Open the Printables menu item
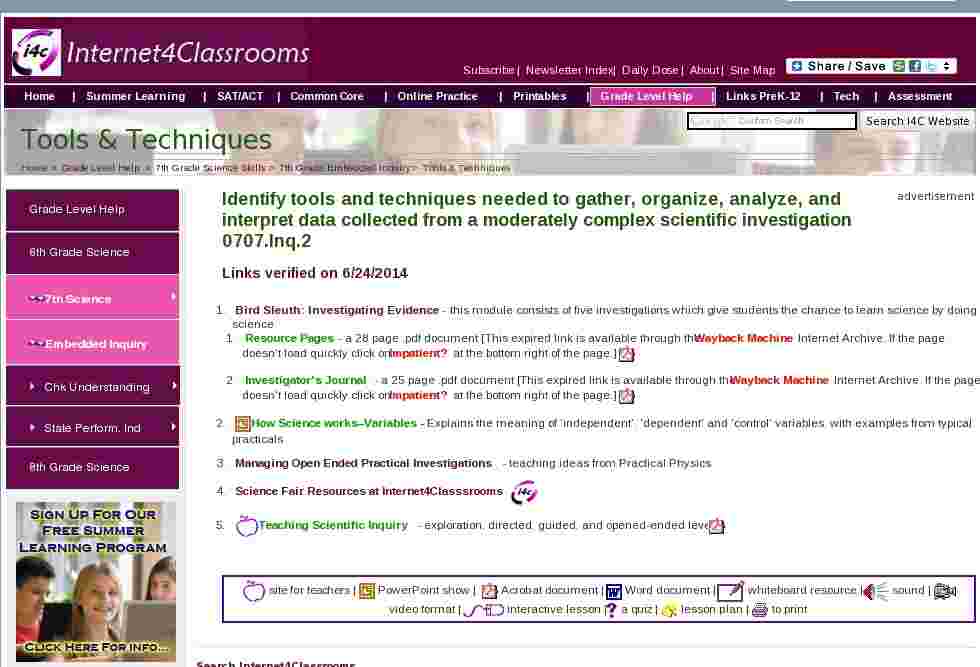980x667 pixels. (x=540, y=96)
